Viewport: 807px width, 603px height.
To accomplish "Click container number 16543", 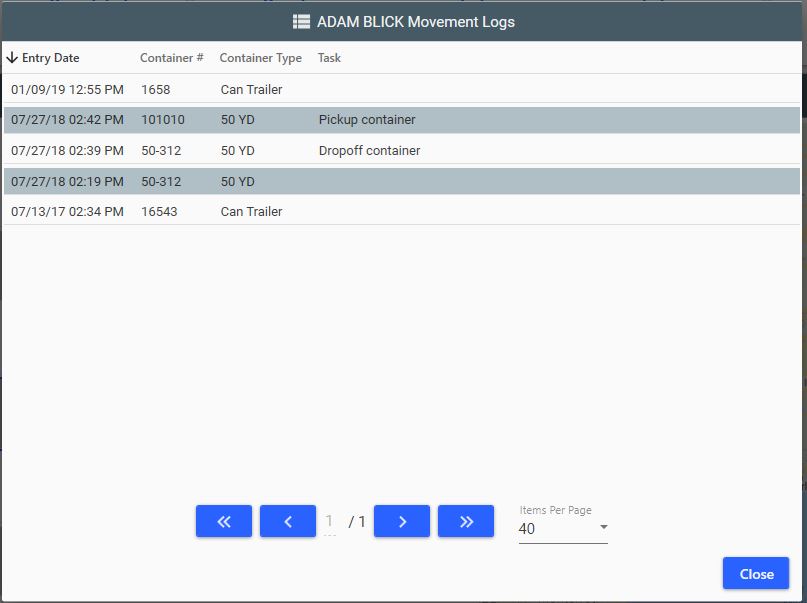I will (159, 211).
